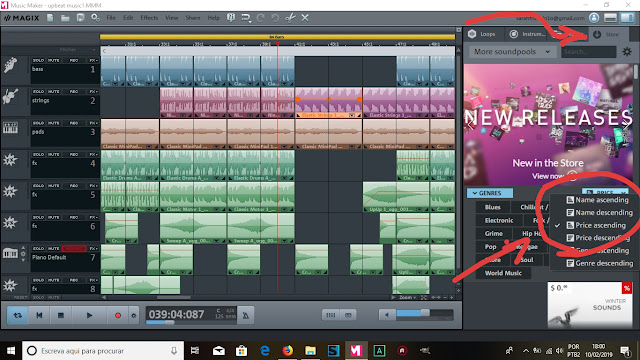Viewport: 640px width, 360px height.
Task: Open the More soundpools dropdown
Action: coord(512,52)
